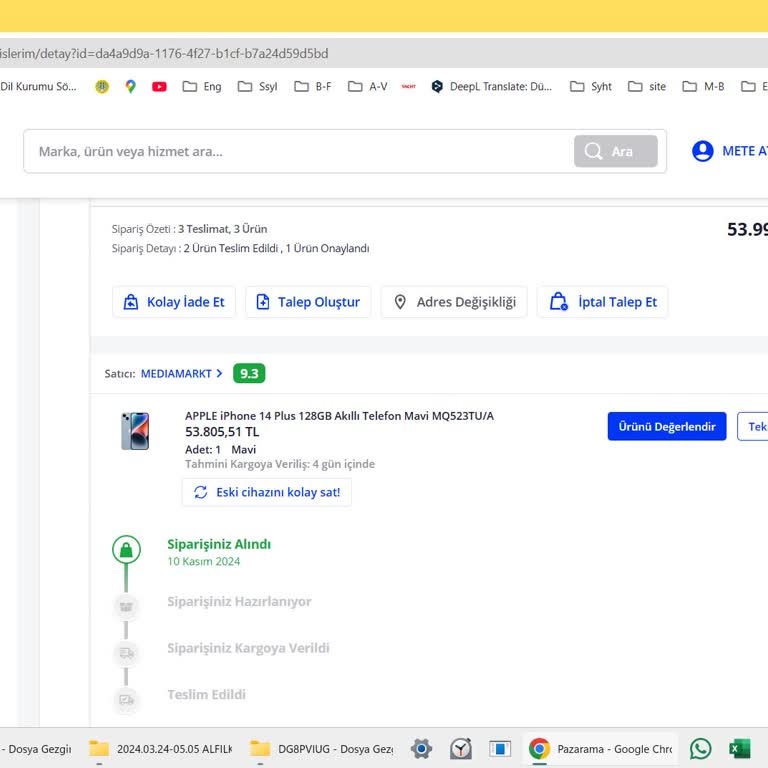This screenshot has height=768, width=768.
Task: Select the 'Siparişiniz Alındı' status label
Action: 219,544
